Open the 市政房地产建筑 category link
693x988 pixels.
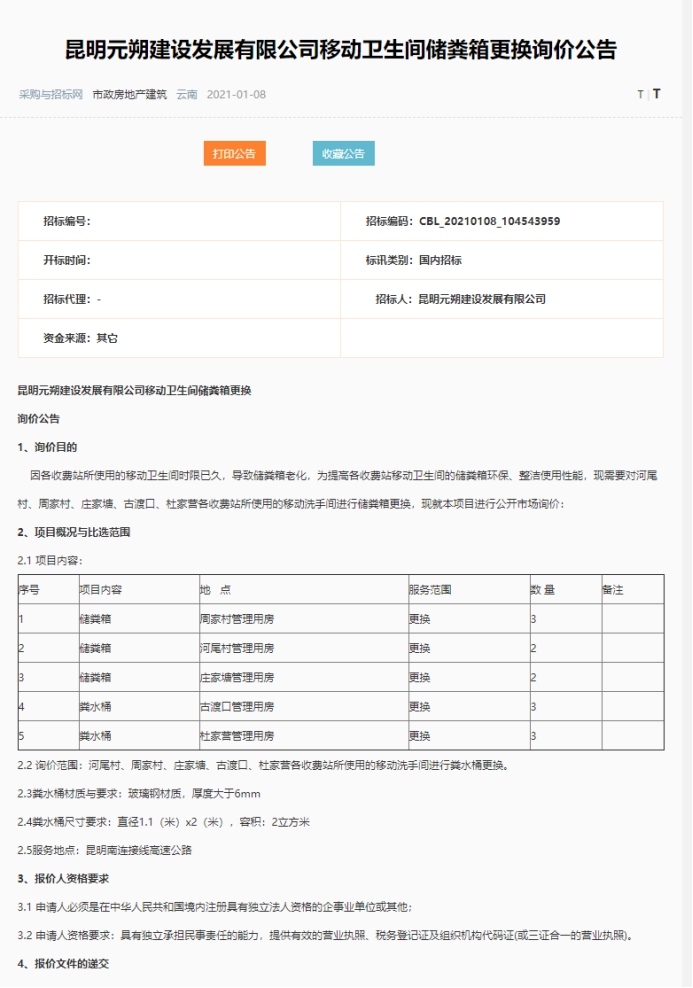pos(129,95)
